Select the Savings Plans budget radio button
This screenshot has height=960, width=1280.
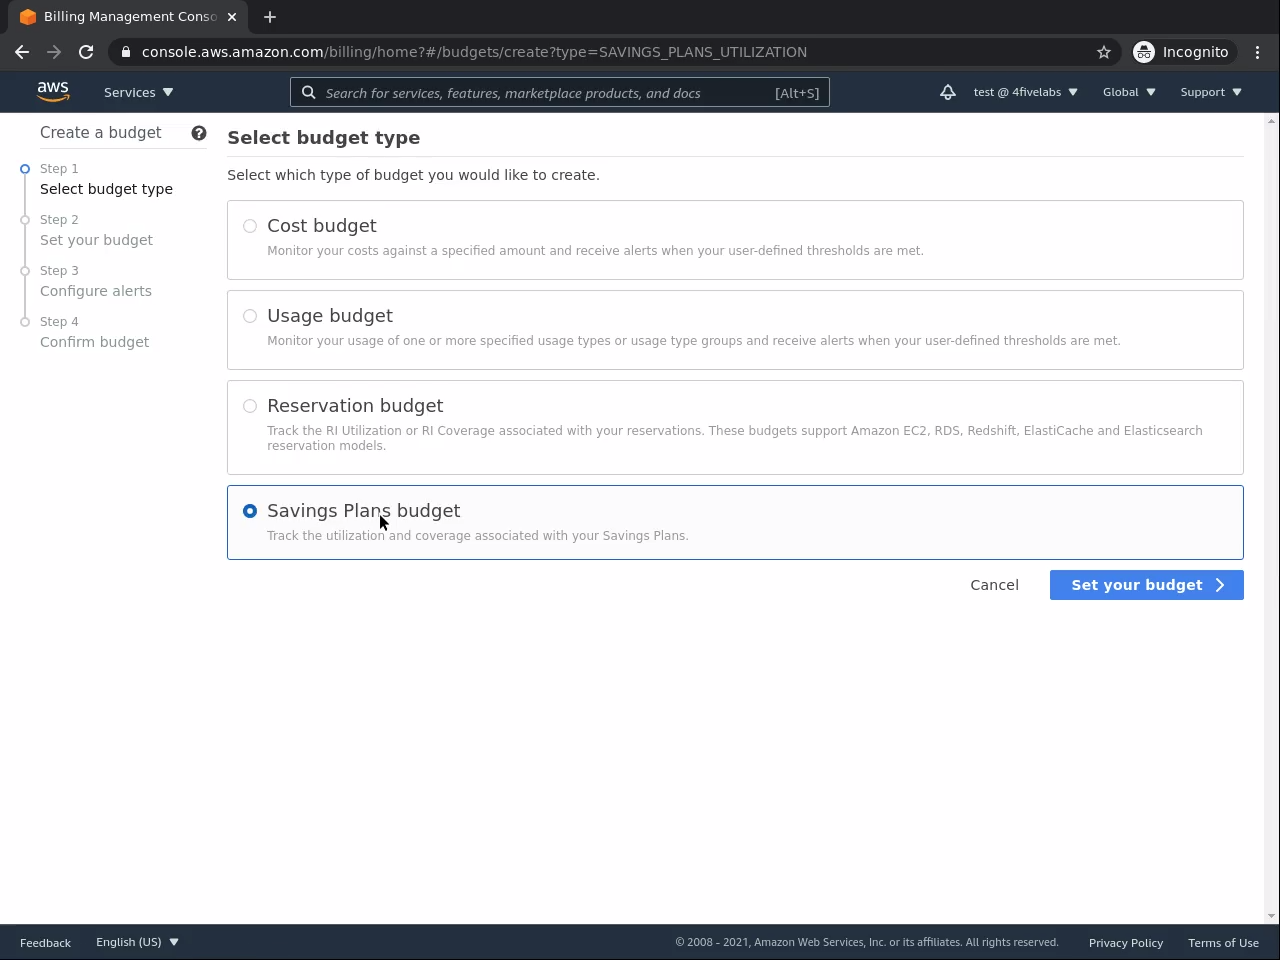250,511
